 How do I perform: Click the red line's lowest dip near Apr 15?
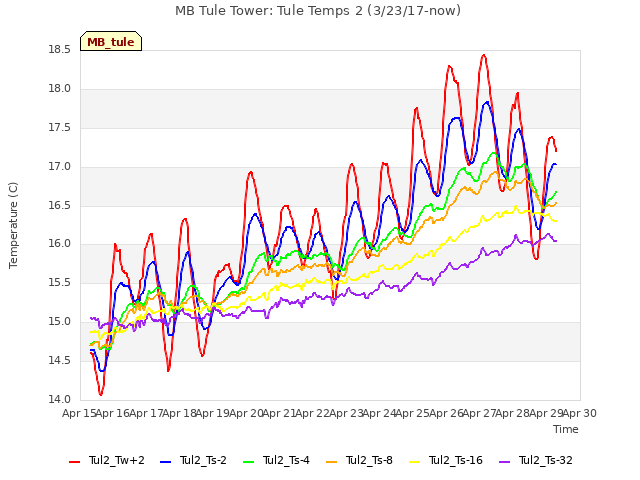pyautogui.click(x=101, y=394)
